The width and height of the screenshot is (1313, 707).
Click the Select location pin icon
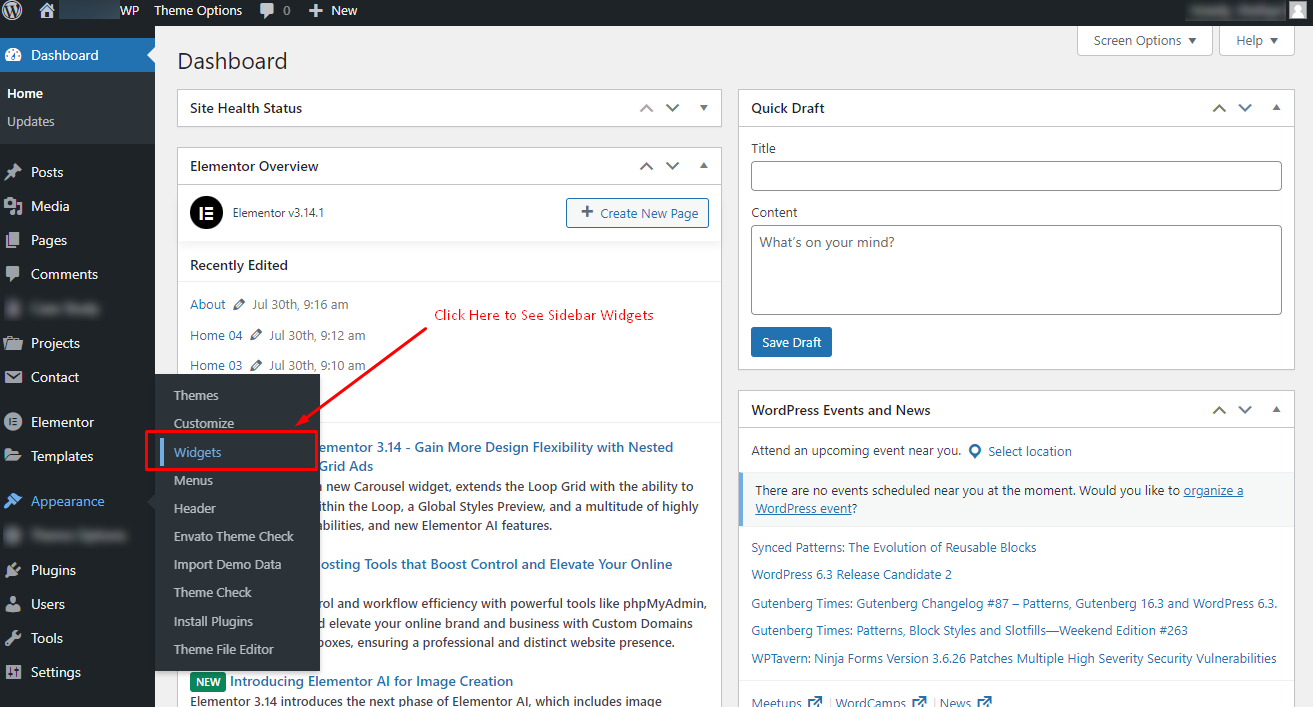point(975,450)
